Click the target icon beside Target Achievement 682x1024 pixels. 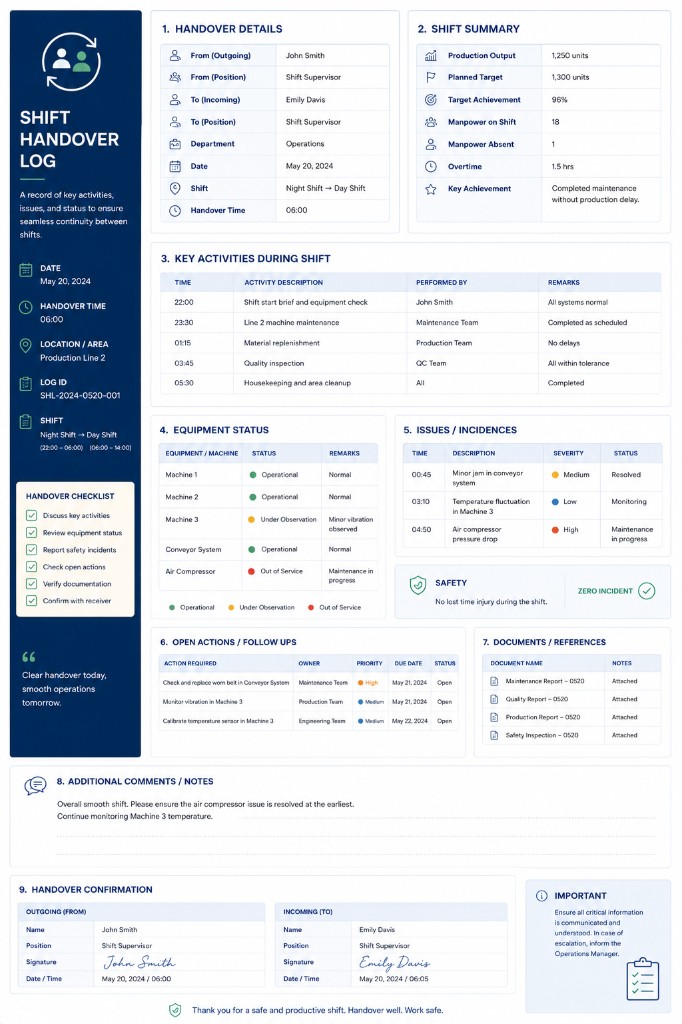tap(430, 100)
